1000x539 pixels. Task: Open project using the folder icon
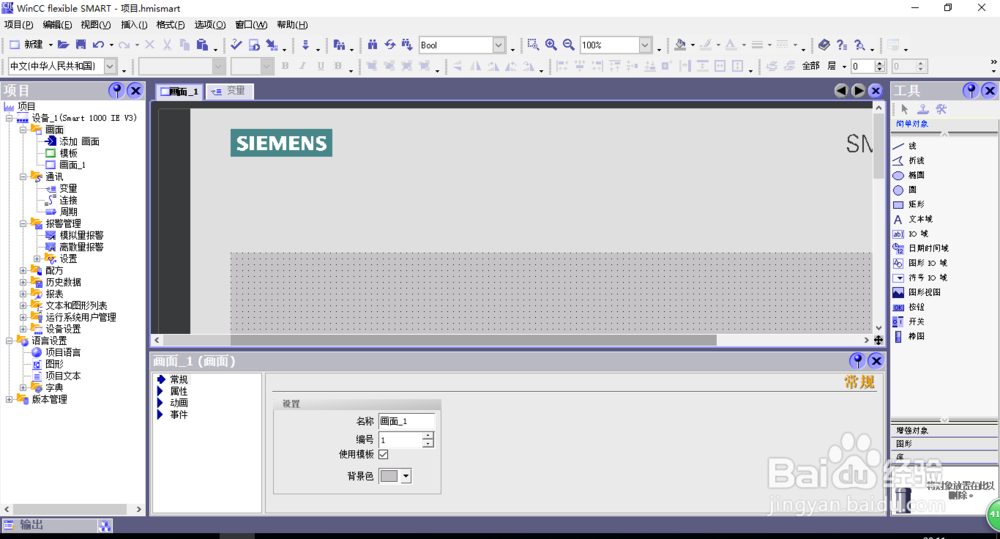pos(63,45)
